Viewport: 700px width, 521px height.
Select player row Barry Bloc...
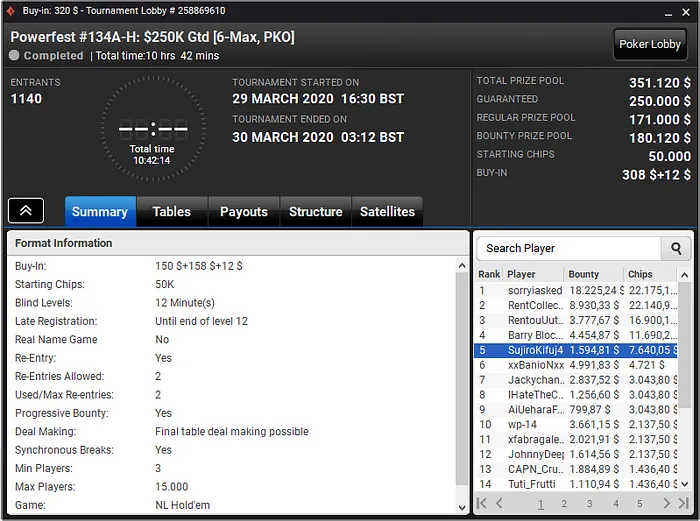tap(576, 335)
